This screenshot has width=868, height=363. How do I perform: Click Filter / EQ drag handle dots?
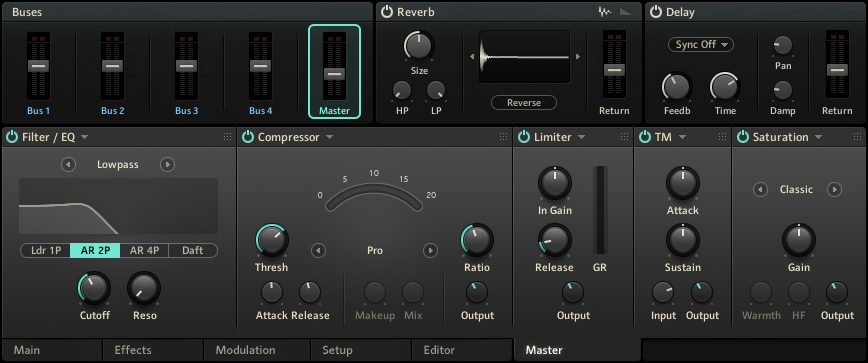coord(228,137)
